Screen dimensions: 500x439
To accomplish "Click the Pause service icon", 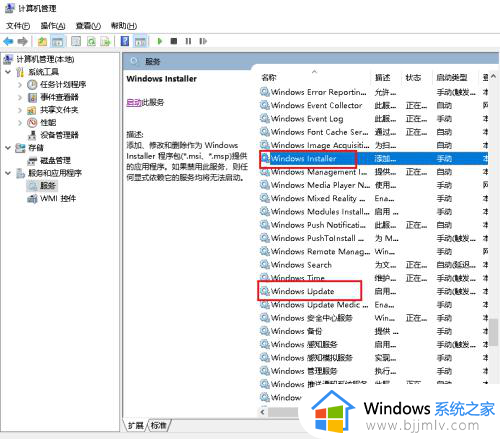I will [188, 41].
